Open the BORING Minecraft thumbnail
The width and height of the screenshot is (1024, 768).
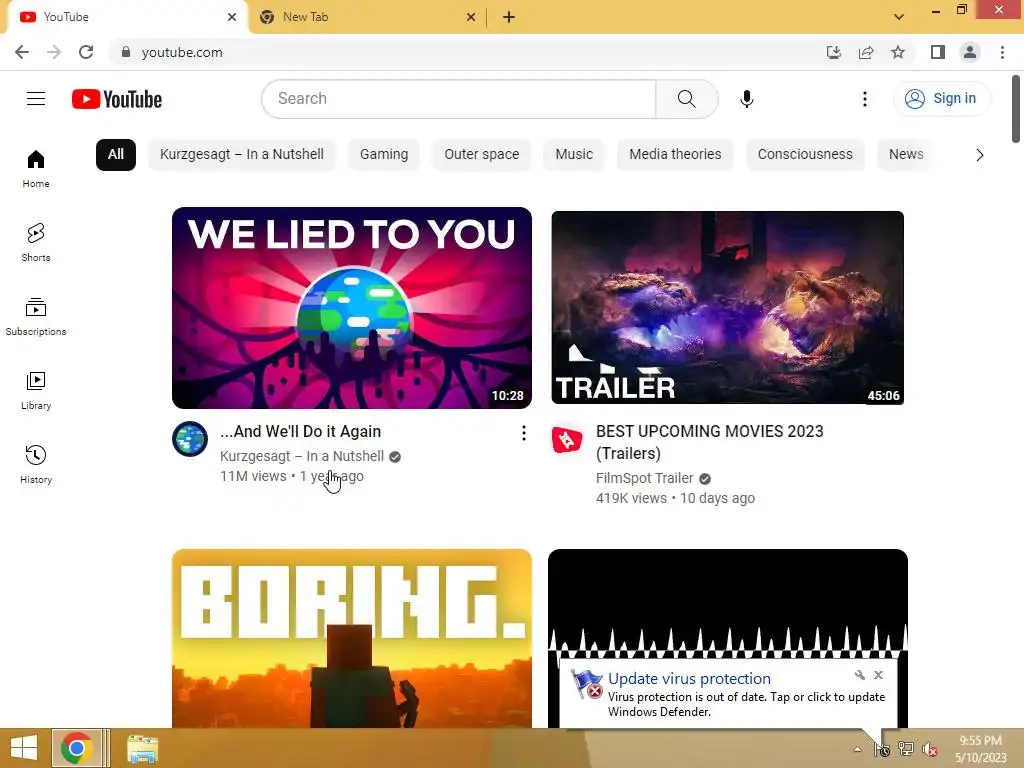(x=352, y=639)
